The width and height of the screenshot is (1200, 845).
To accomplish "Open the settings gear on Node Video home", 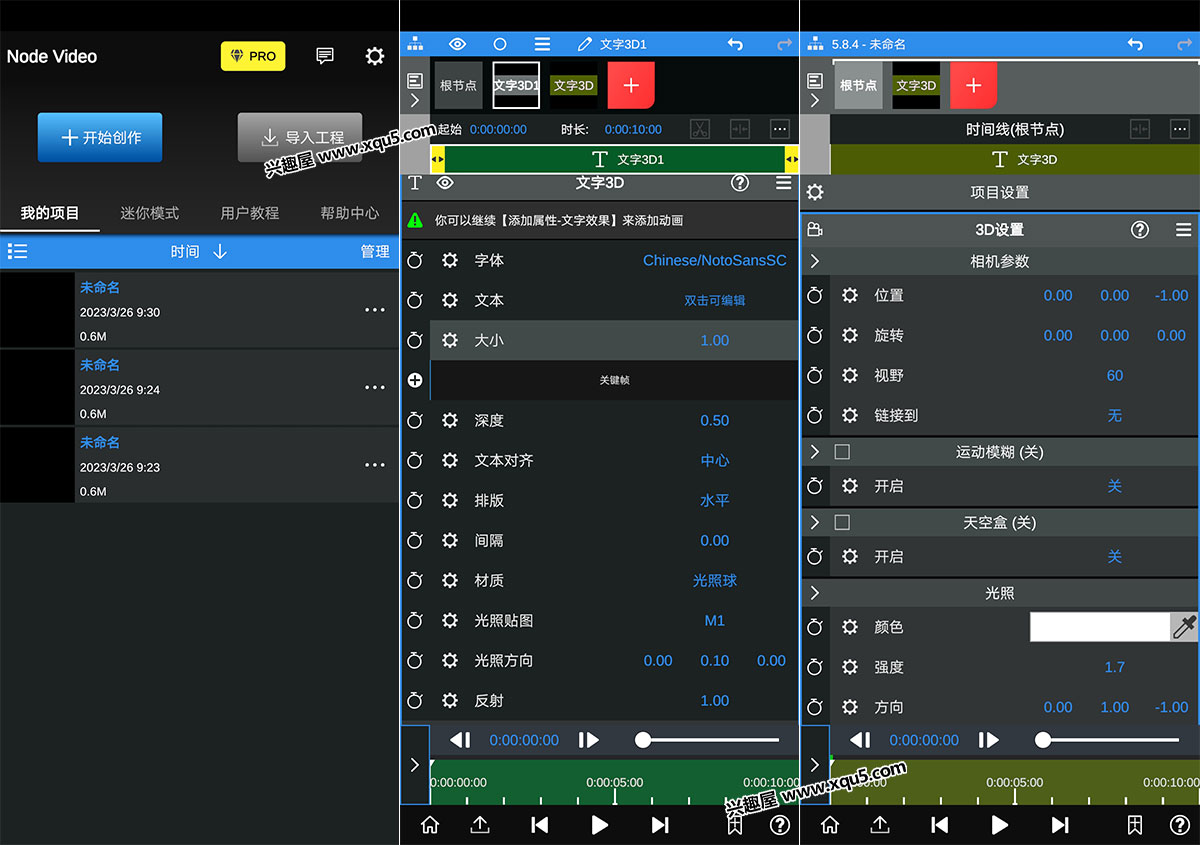I will coord(375,56).
